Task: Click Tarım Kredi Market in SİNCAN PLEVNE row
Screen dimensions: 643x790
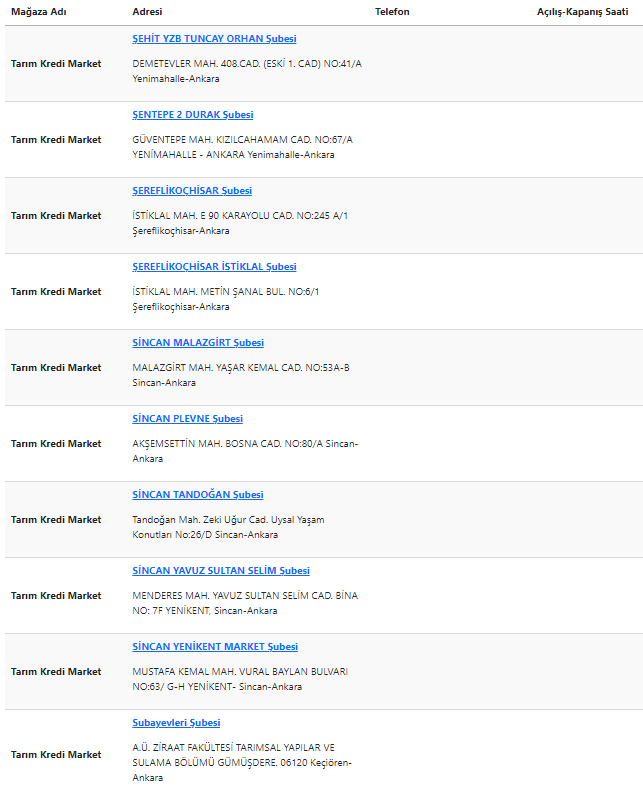Action: click(x=56, y=444)
